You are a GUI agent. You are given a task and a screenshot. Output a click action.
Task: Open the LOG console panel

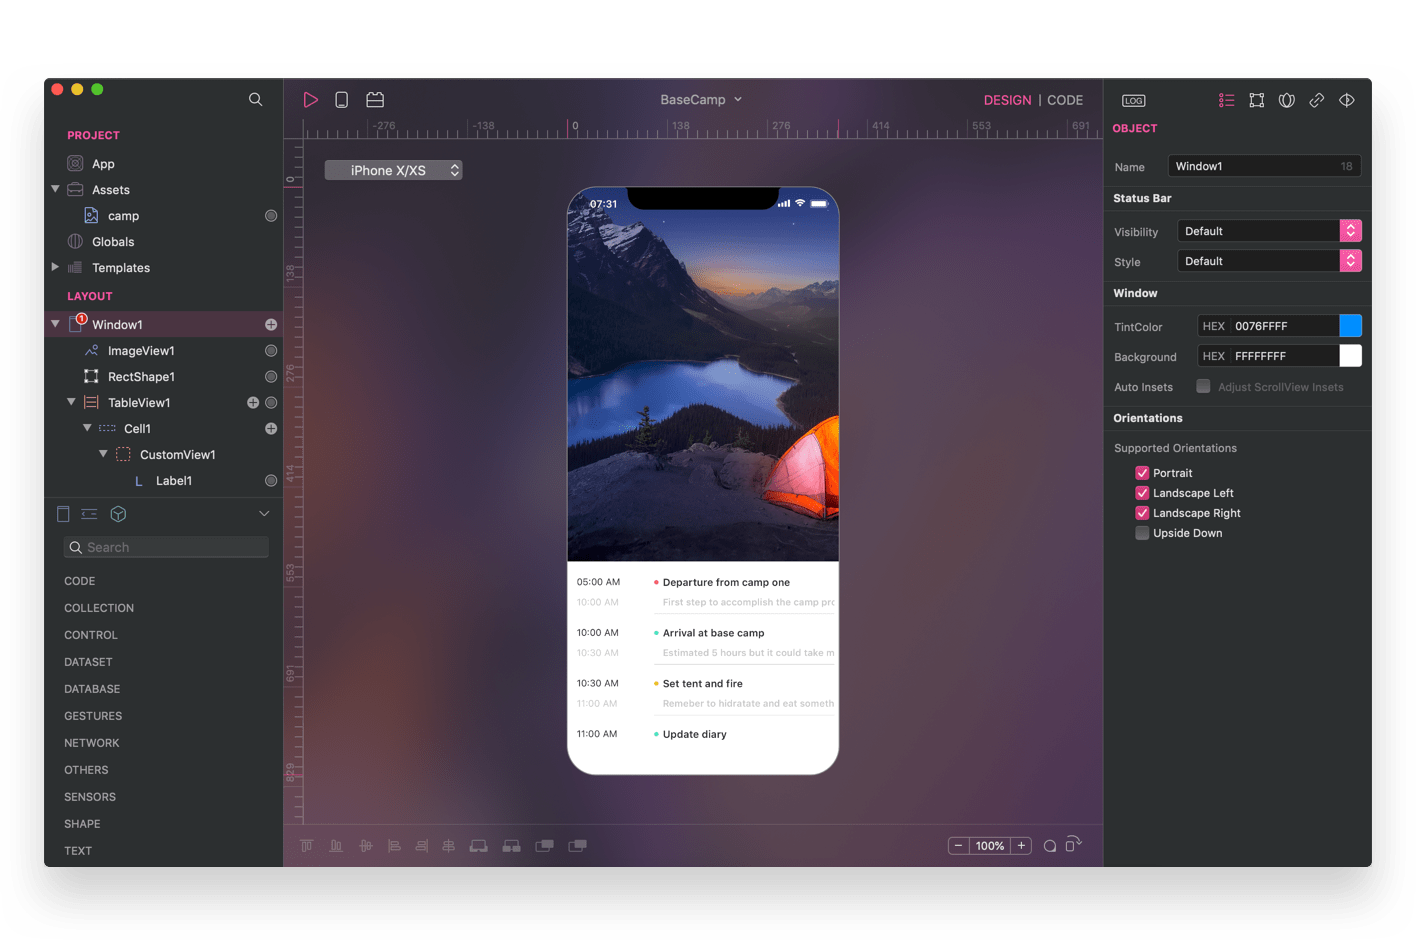point(1134,100)
